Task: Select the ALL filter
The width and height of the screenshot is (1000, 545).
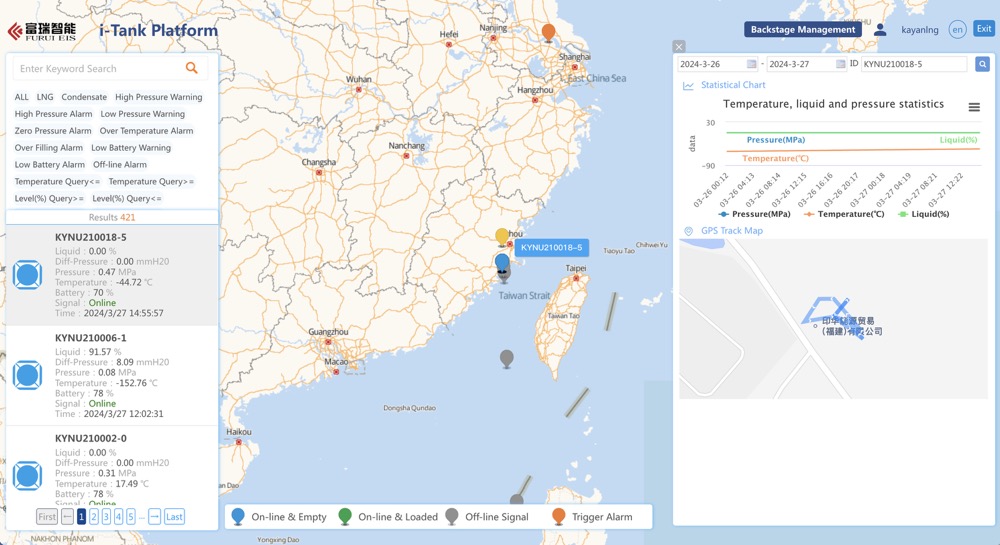Action: 22,97
